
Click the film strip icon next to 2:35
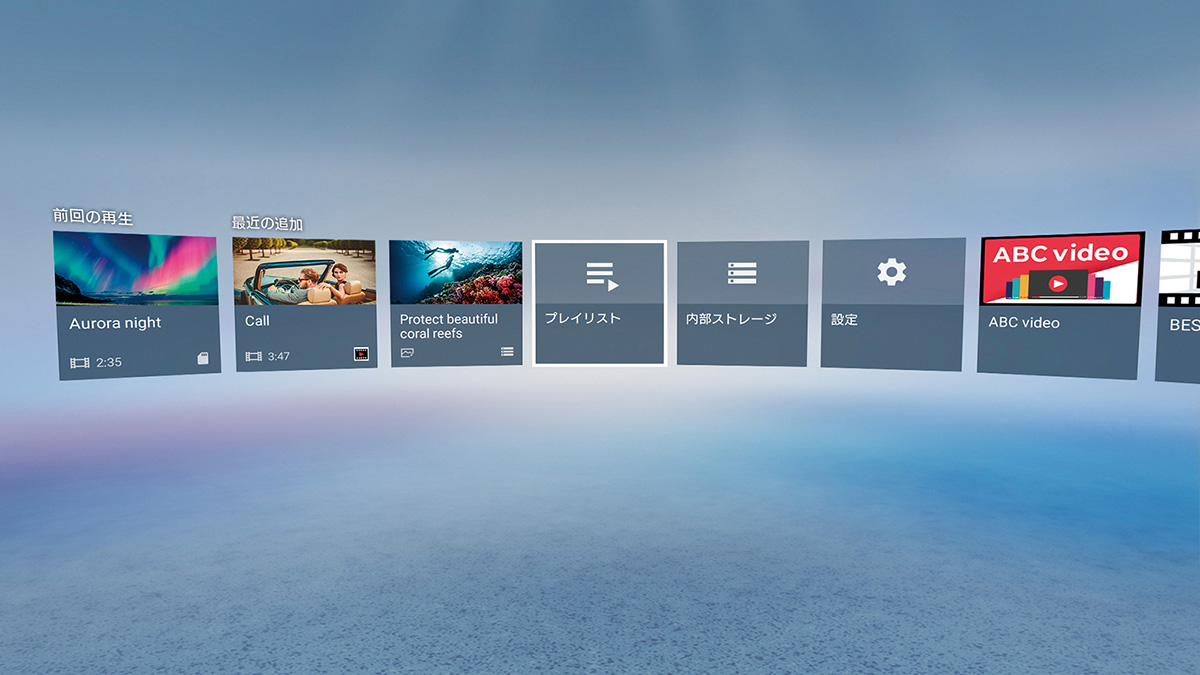click(80, 362)
